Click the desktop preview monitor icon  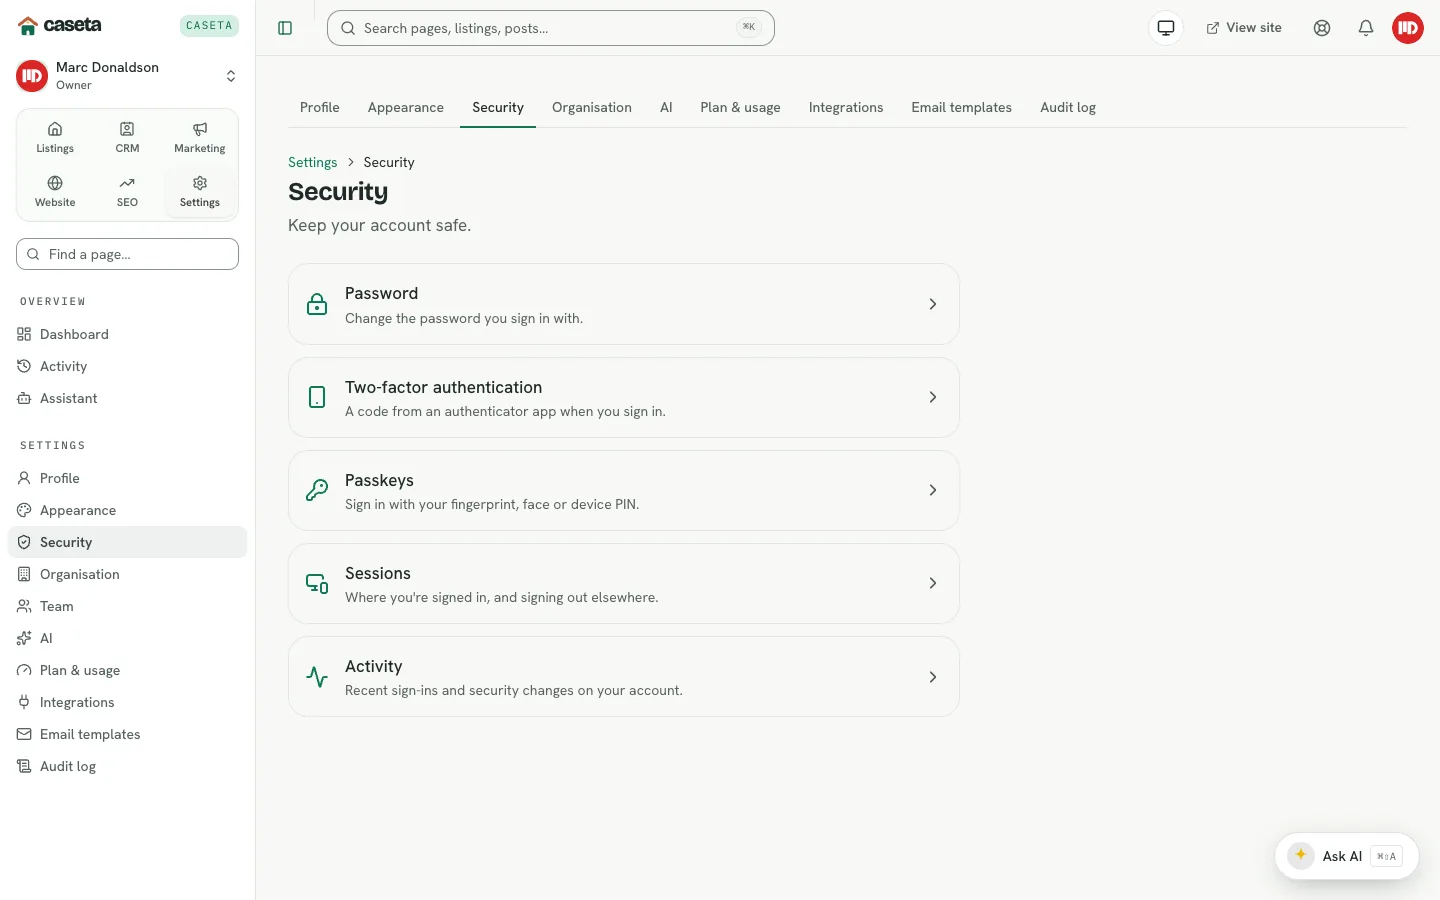1166,28
